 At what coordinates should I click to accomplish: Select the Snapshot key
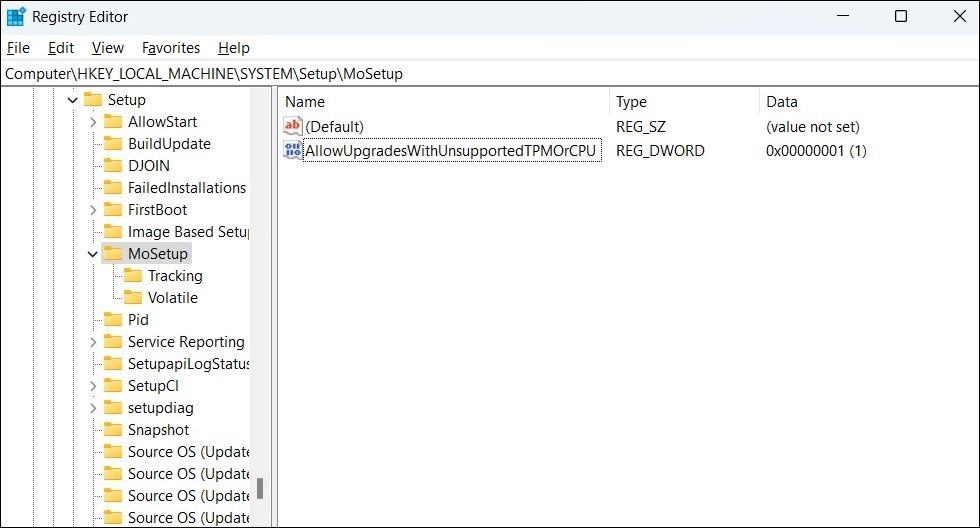(x=158, y=430)
